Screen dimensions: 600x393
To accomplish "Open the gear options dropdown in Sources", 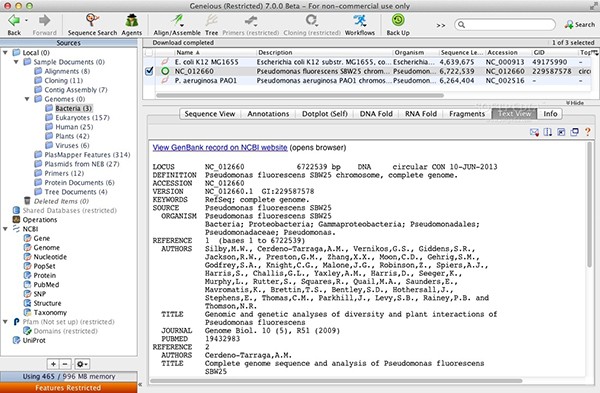I will coord(82,364).
